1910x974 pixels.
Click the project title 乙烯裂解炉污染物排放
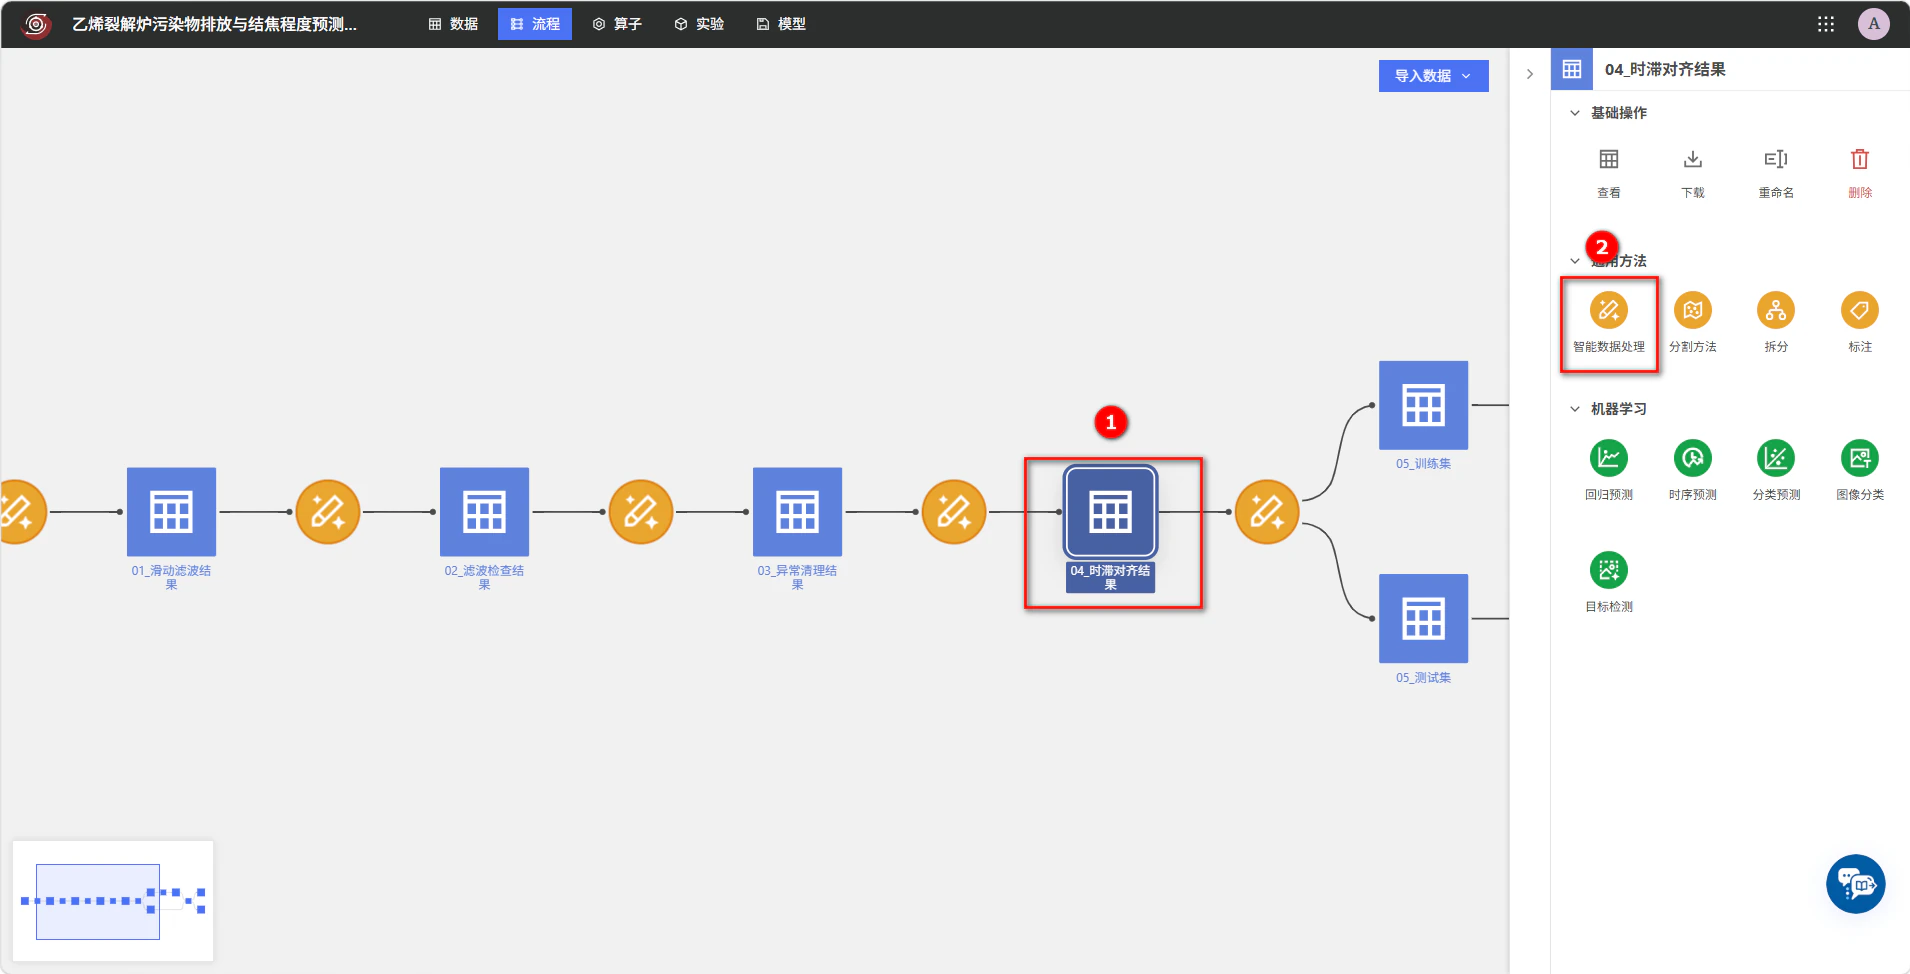point(214,24)
